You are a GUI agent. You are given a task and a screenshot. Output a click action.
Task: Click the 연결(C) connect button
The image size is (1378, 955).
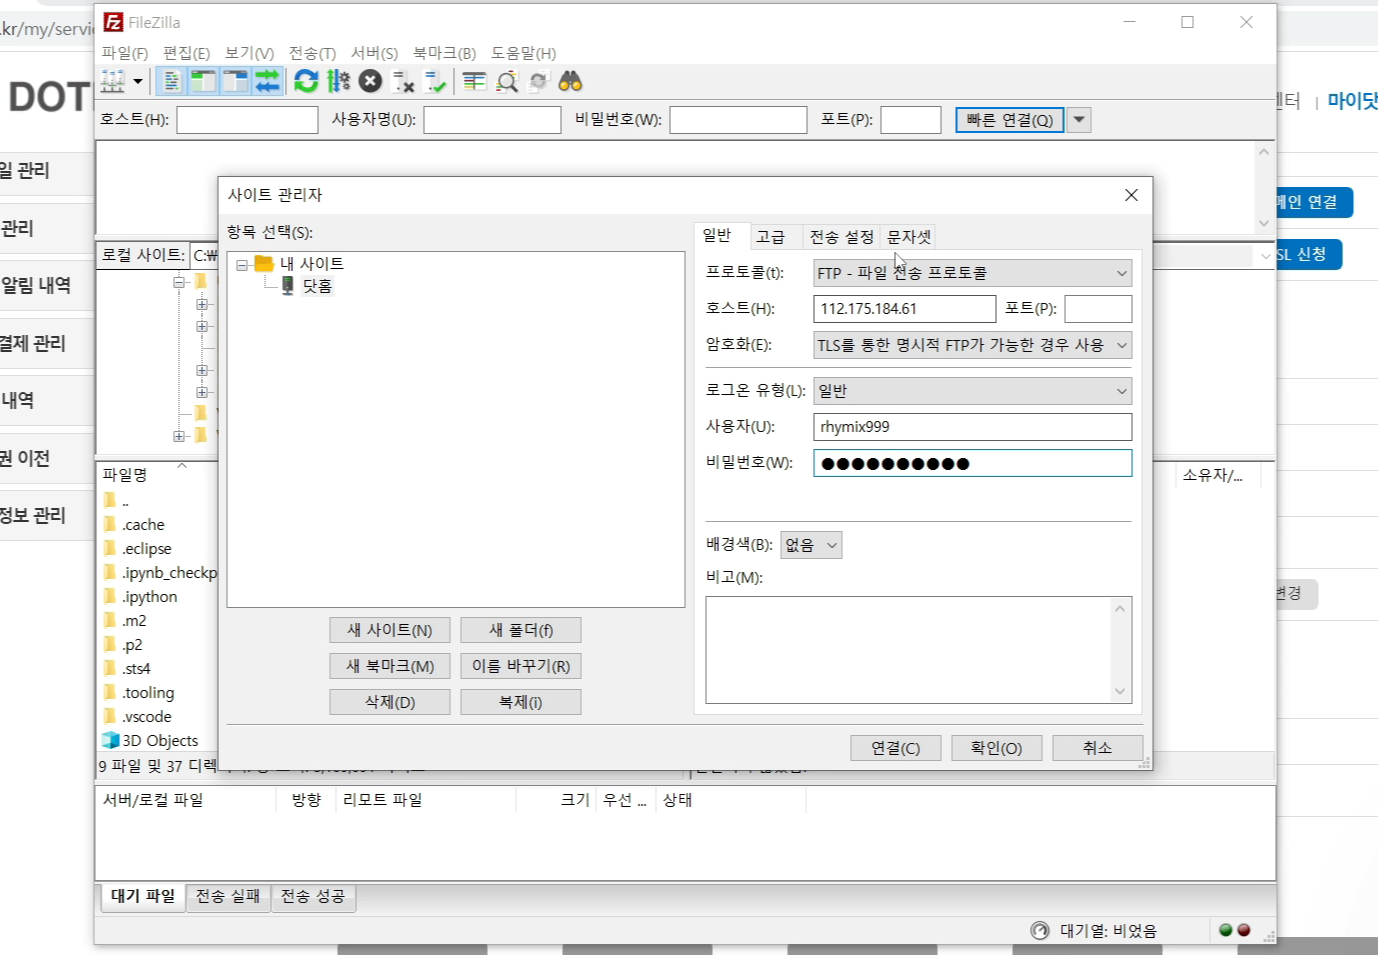[x=896, y=748]
